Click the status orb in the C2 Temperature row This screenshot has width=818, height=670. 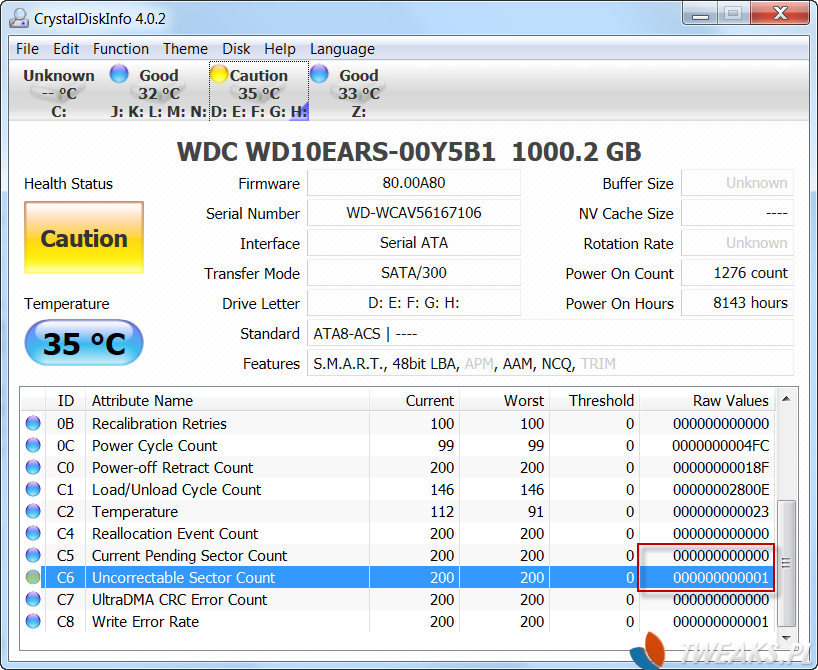33,511
